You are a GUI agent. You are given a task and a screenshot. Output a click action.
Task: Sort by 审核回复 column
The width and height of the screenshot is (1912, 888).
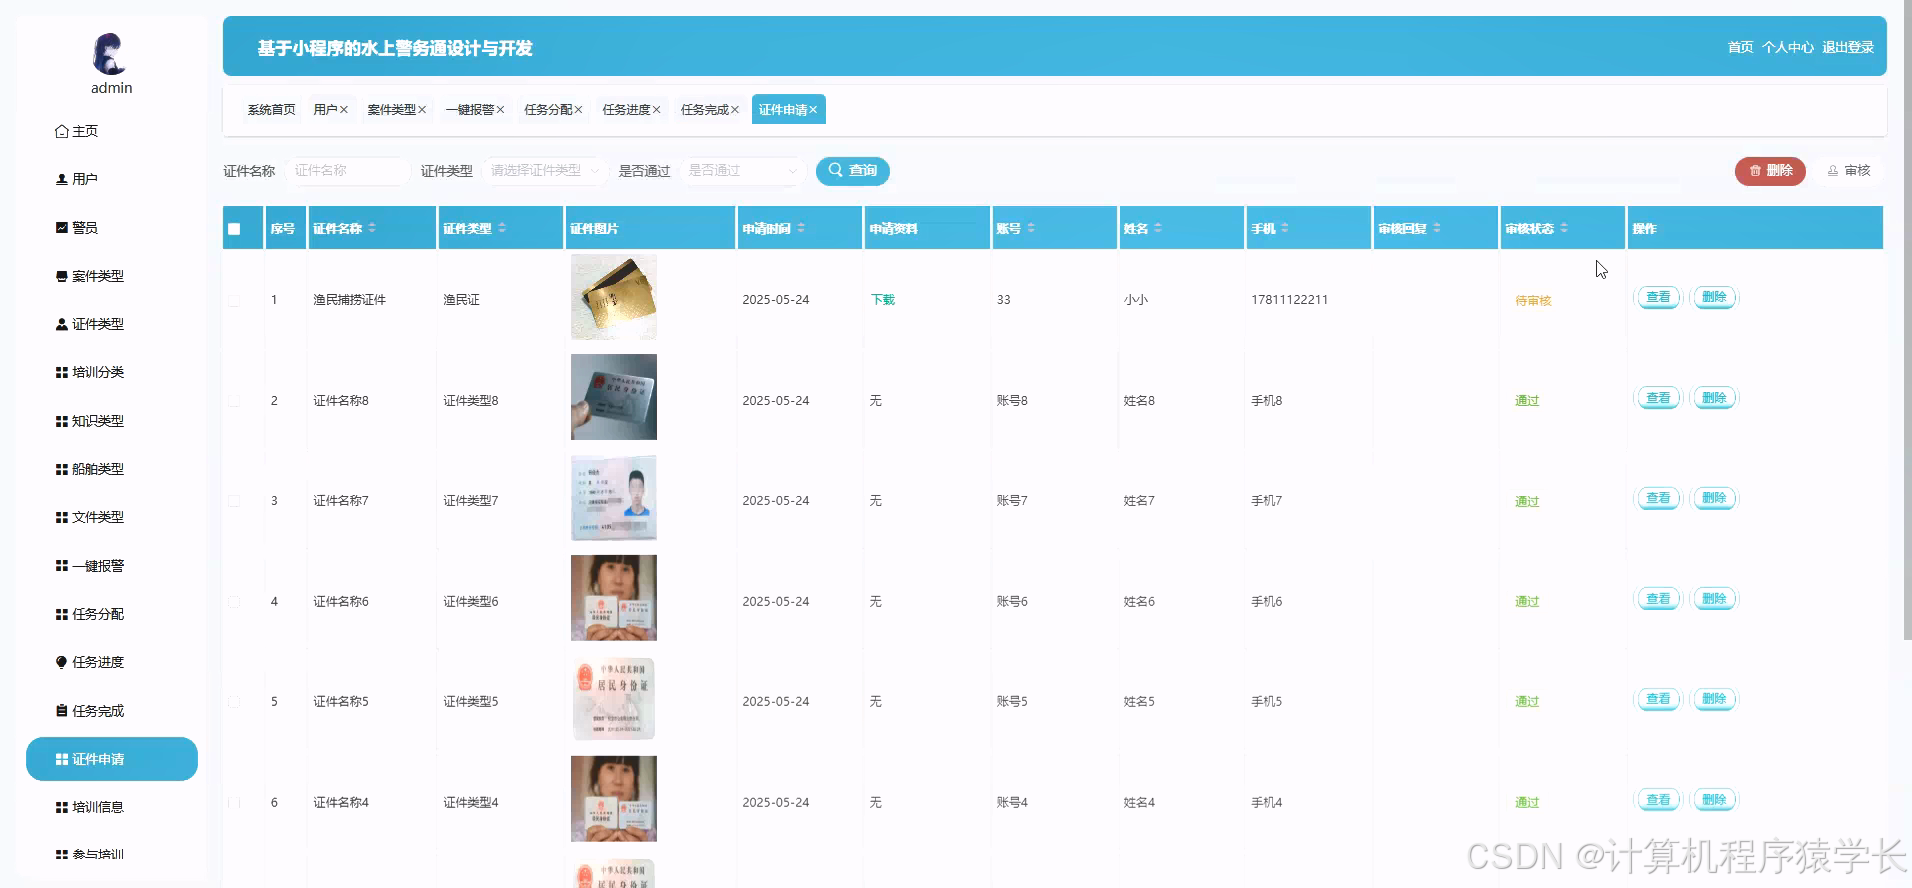pyautogui.click(x=1437, y=228)
